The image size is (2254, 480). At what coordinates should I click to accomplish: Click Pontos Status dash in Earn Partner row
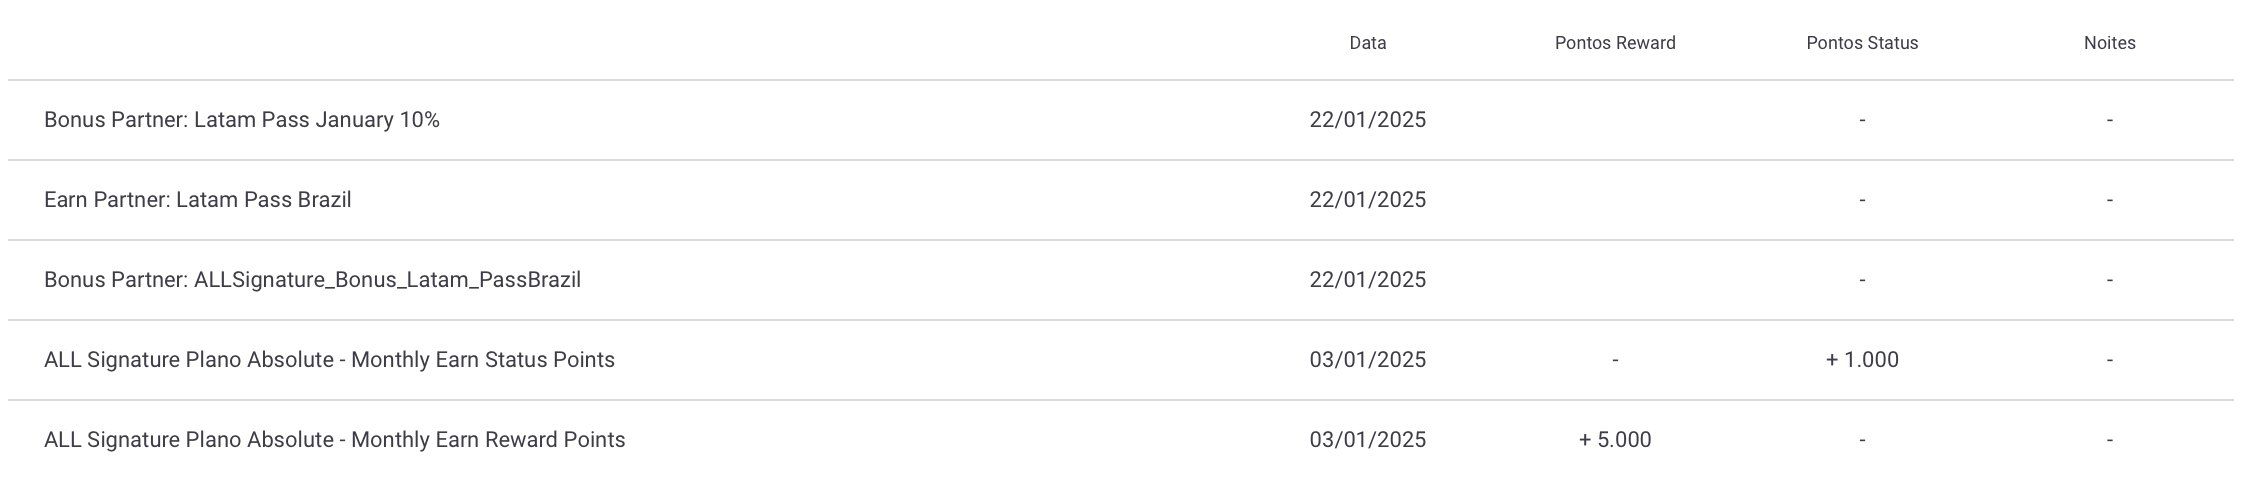coord(1862,200)
